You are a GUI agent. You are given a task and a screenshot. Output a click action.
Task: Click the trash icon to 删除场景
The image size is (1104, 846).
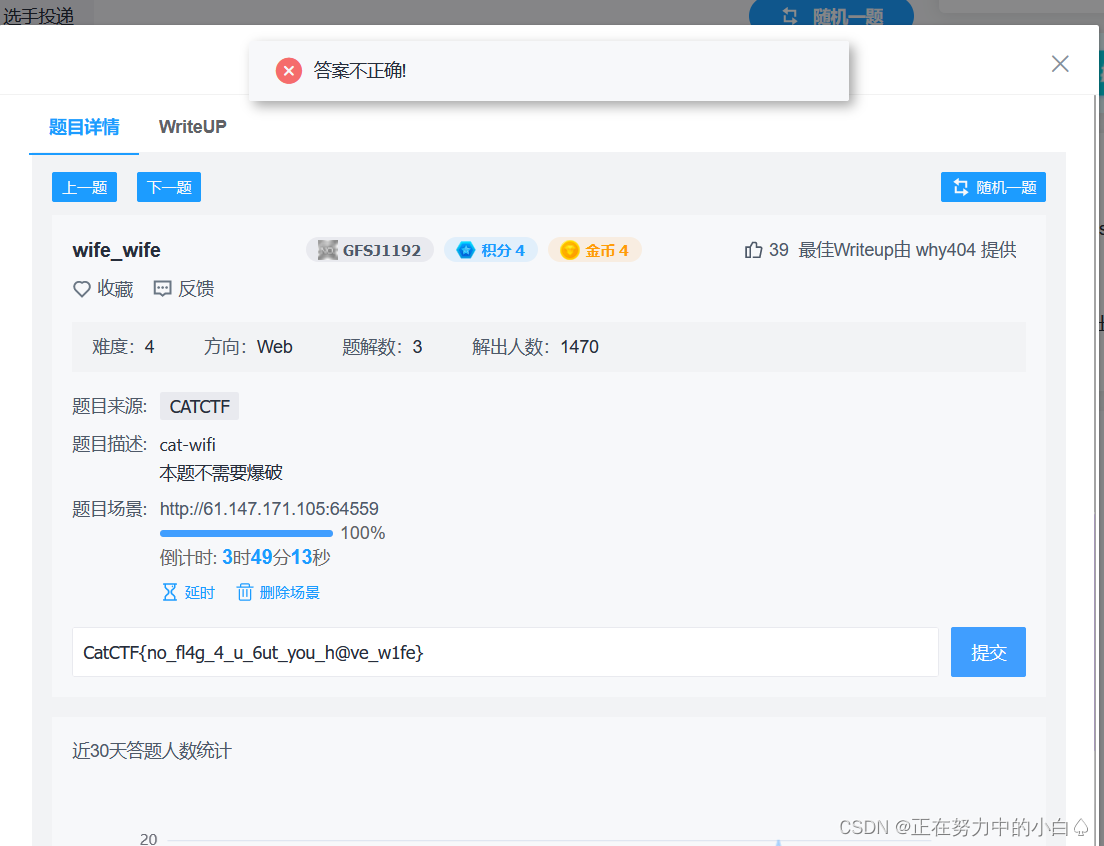(x=245, y=592)
